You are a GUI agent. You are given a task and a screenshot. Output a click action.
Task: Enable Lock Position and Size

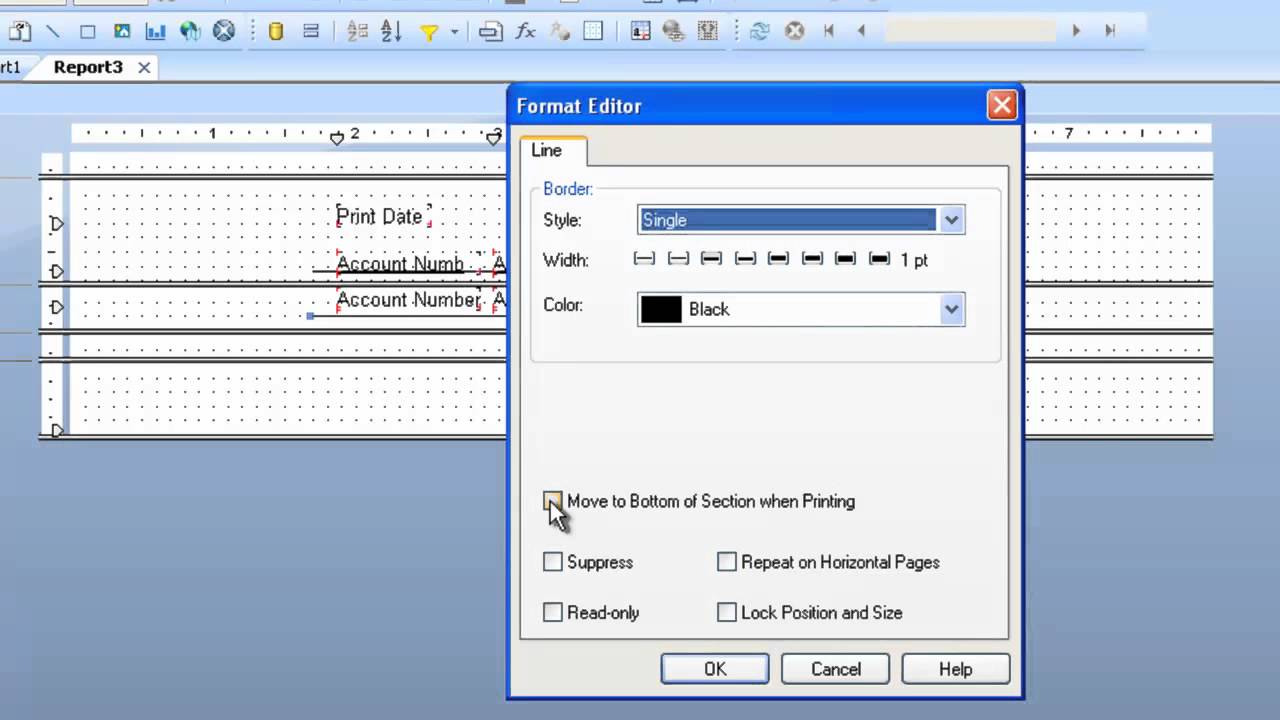[x=727, y=612]
